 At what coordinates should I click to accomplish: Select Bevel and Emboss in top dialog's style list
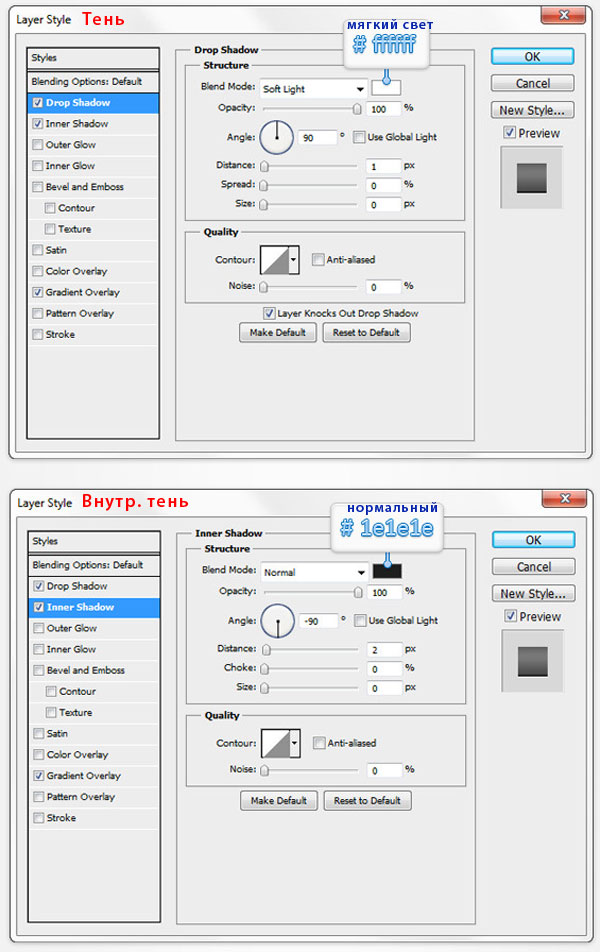pyautogui.click(x=84, y=187)
